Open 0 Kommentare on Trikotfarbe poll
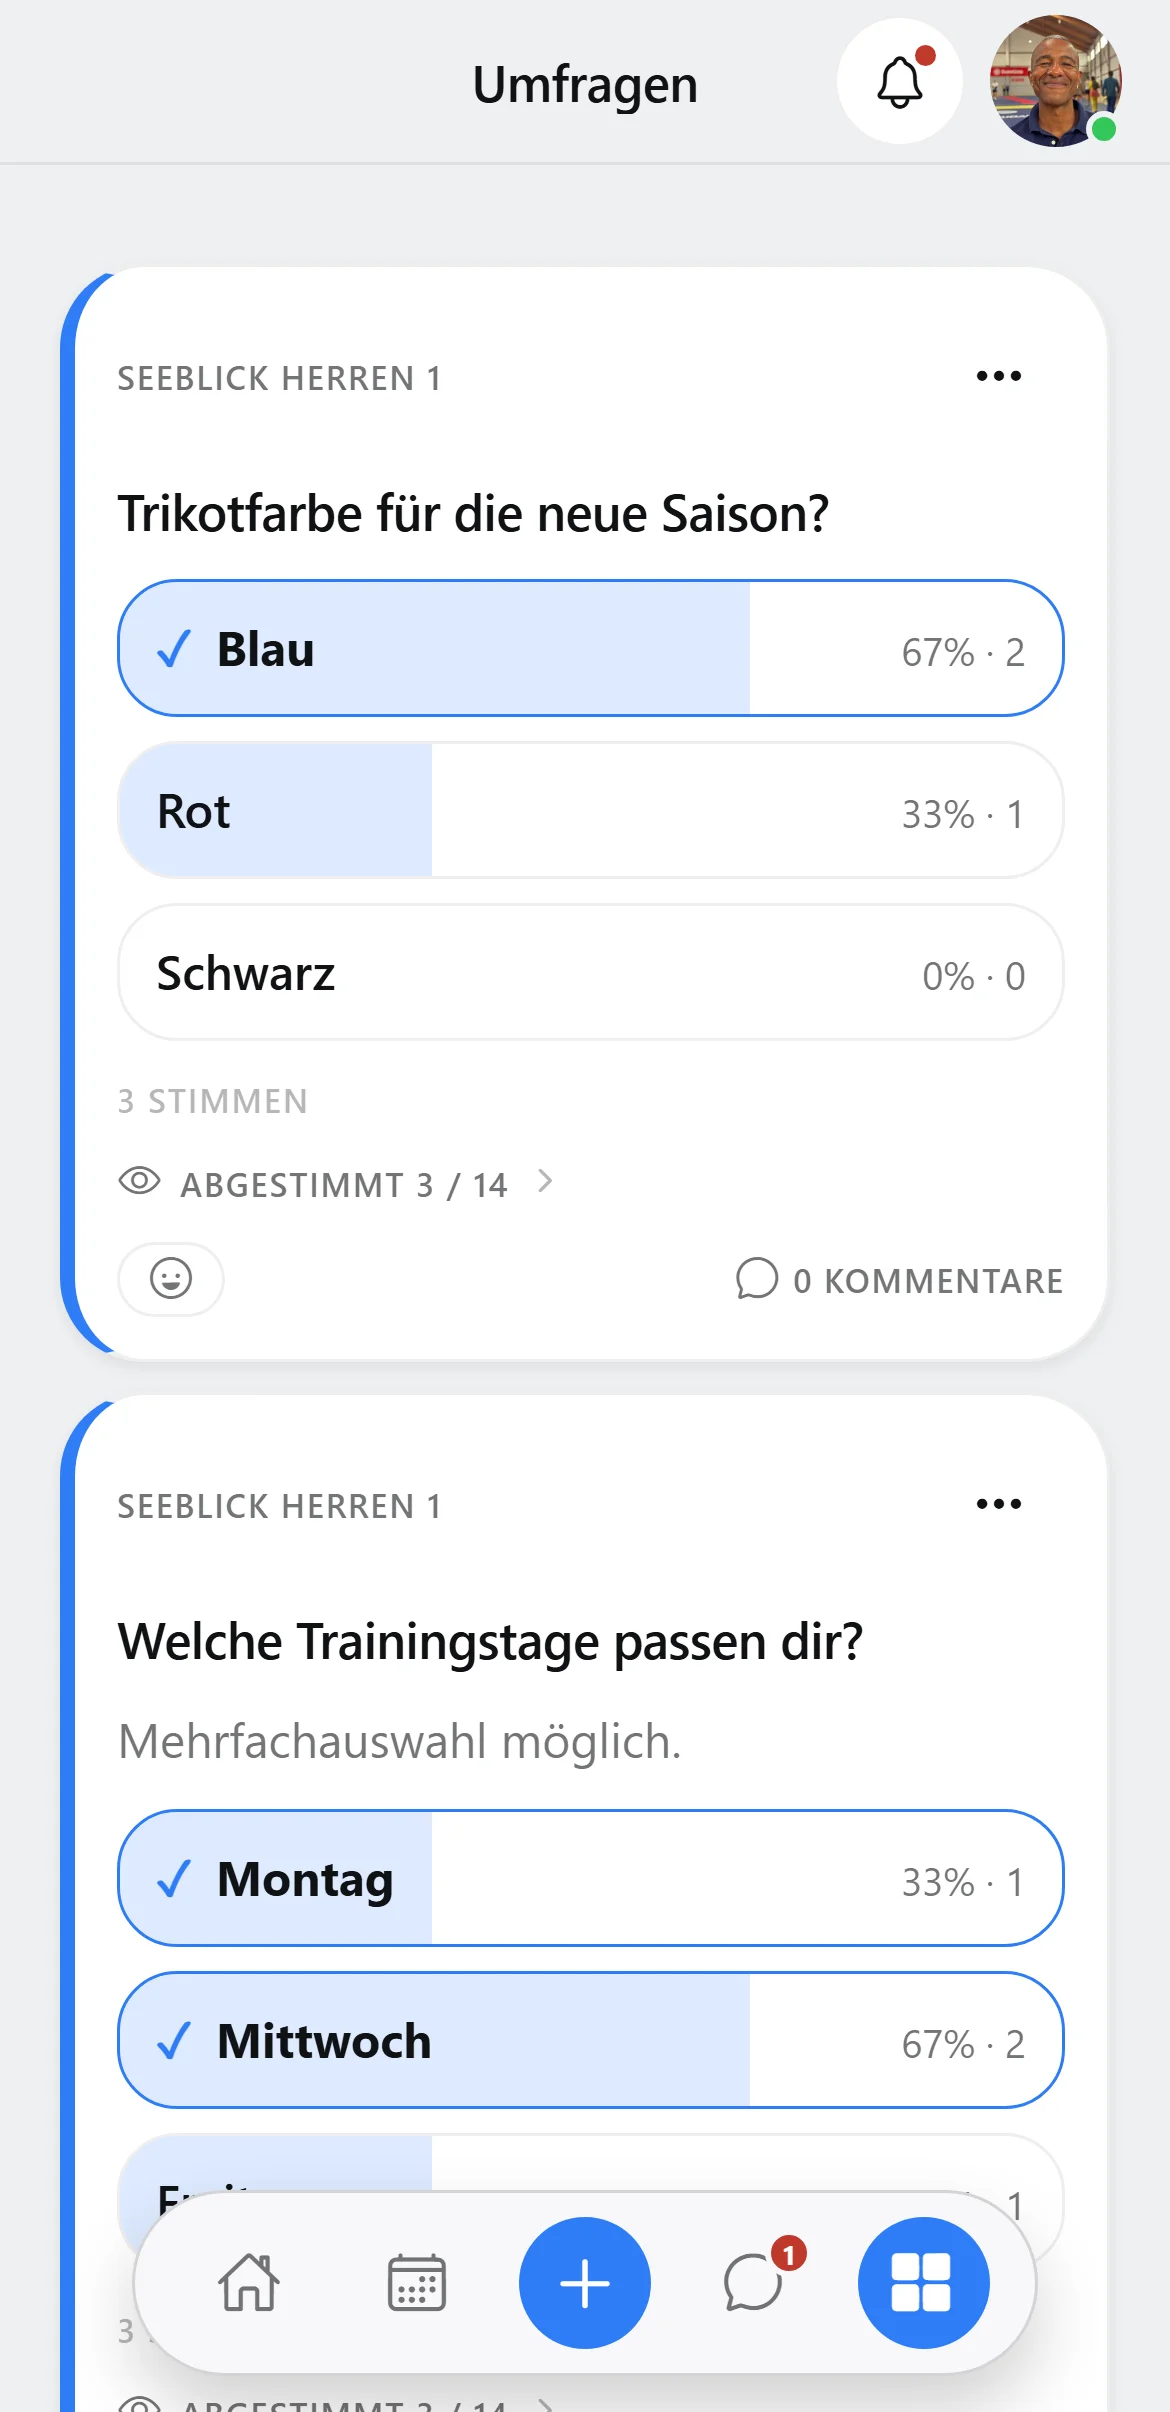 (x=899, y=1279)
